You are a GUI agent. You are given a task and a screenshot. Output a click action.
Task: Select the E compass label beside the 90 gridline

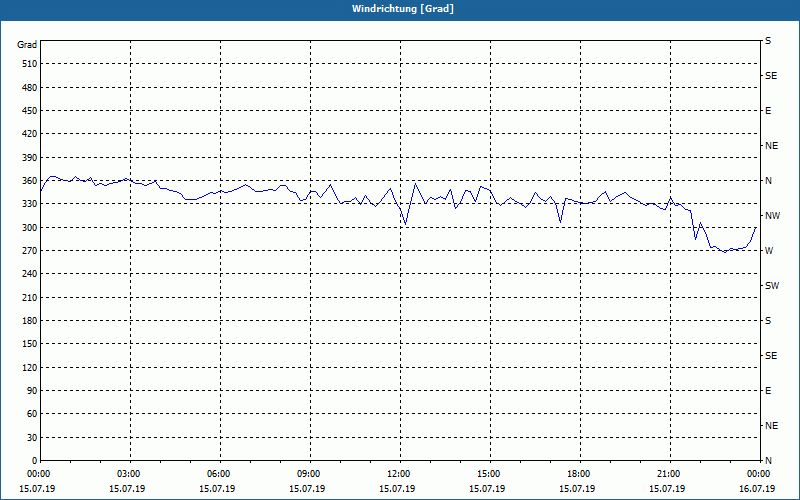pyautogui.click(x=768, y=391)
